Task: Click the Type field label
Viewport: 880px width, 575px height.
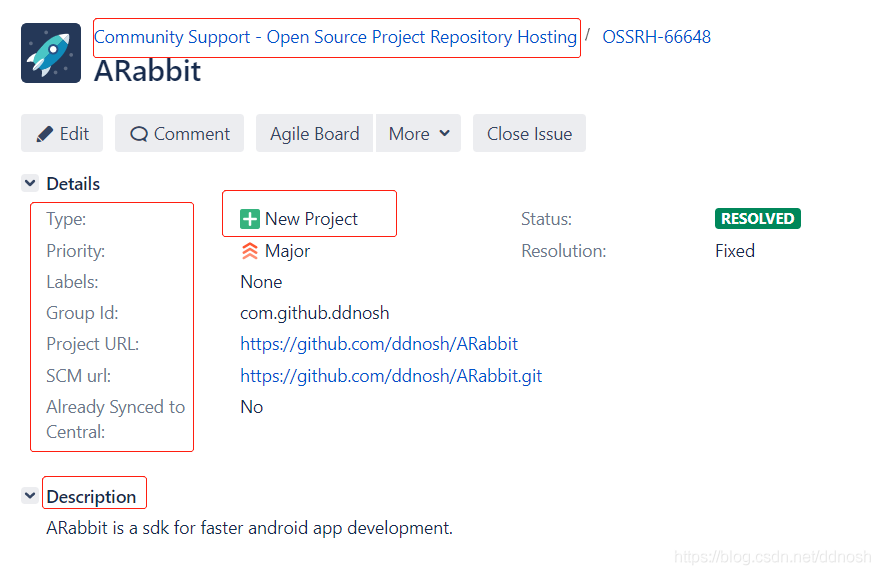Action: point(66,219)
